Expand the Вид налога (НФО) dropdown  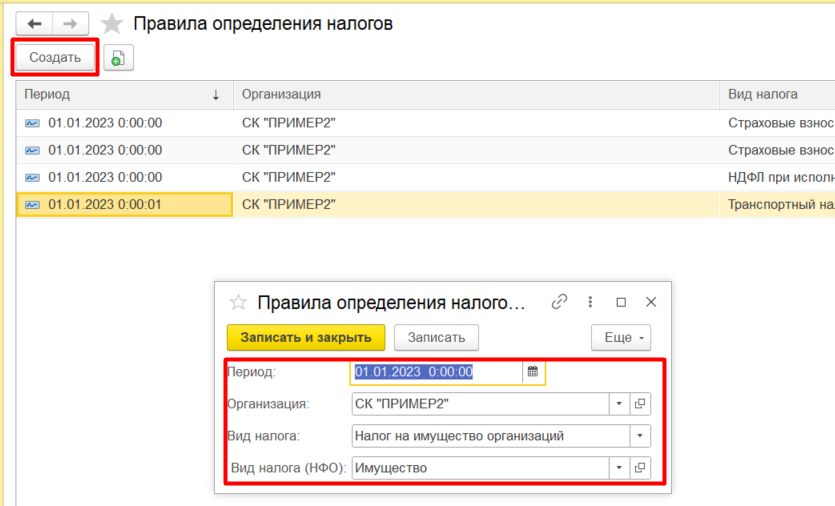pyautogui.click(x=619, y=467)
